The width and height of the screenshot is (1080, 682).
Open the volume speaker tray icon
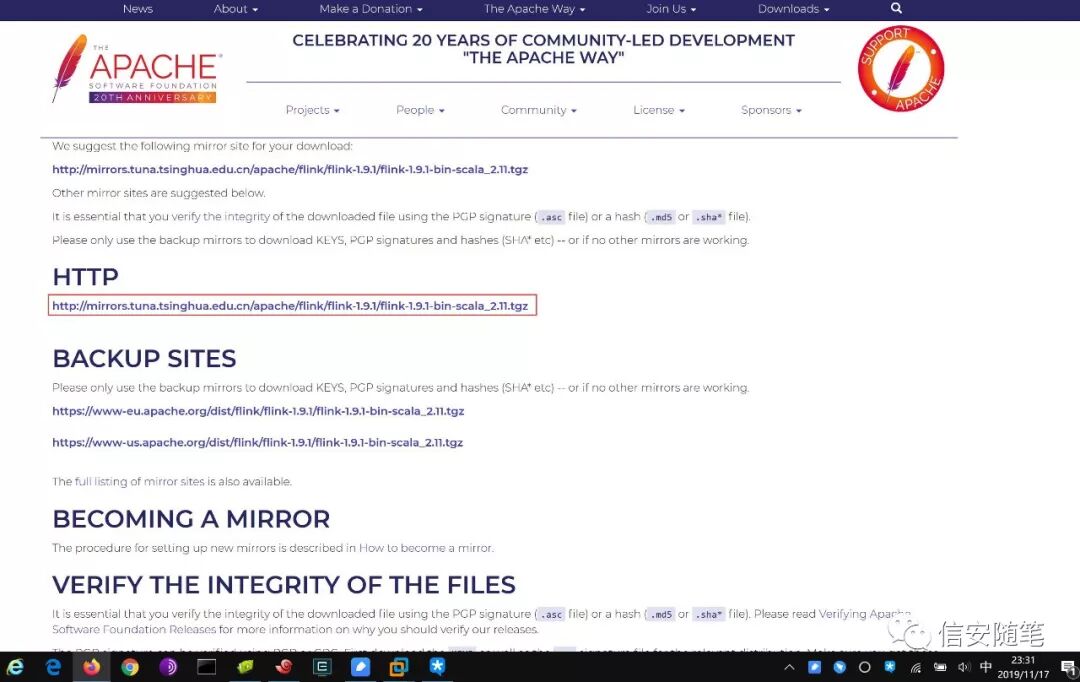click(x=964, y=667)
